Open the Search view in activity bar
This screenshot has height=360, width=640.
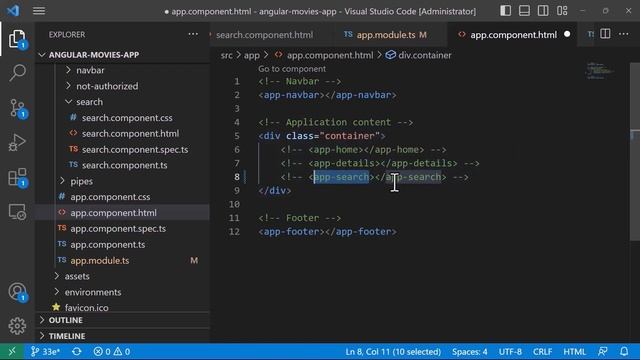pyautogui.click(x=17, y=73)
